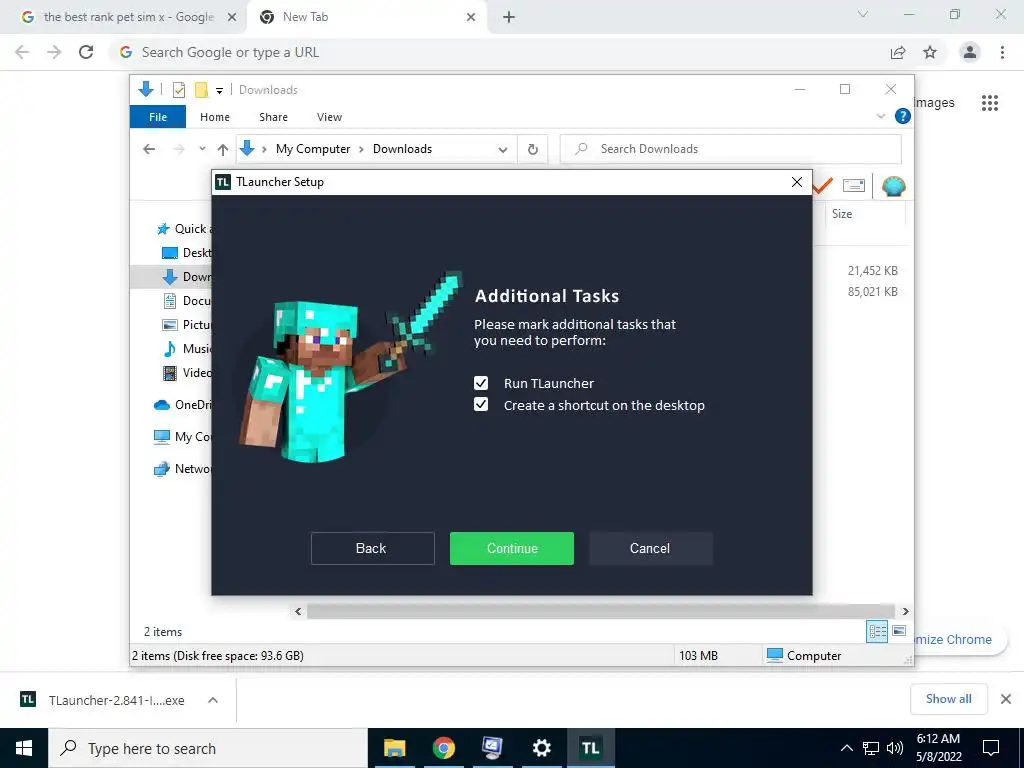Image resolution: width=1024 pixels, height=768 pixels.
Task: Bookmark this tab with the star
Action: 930,52
